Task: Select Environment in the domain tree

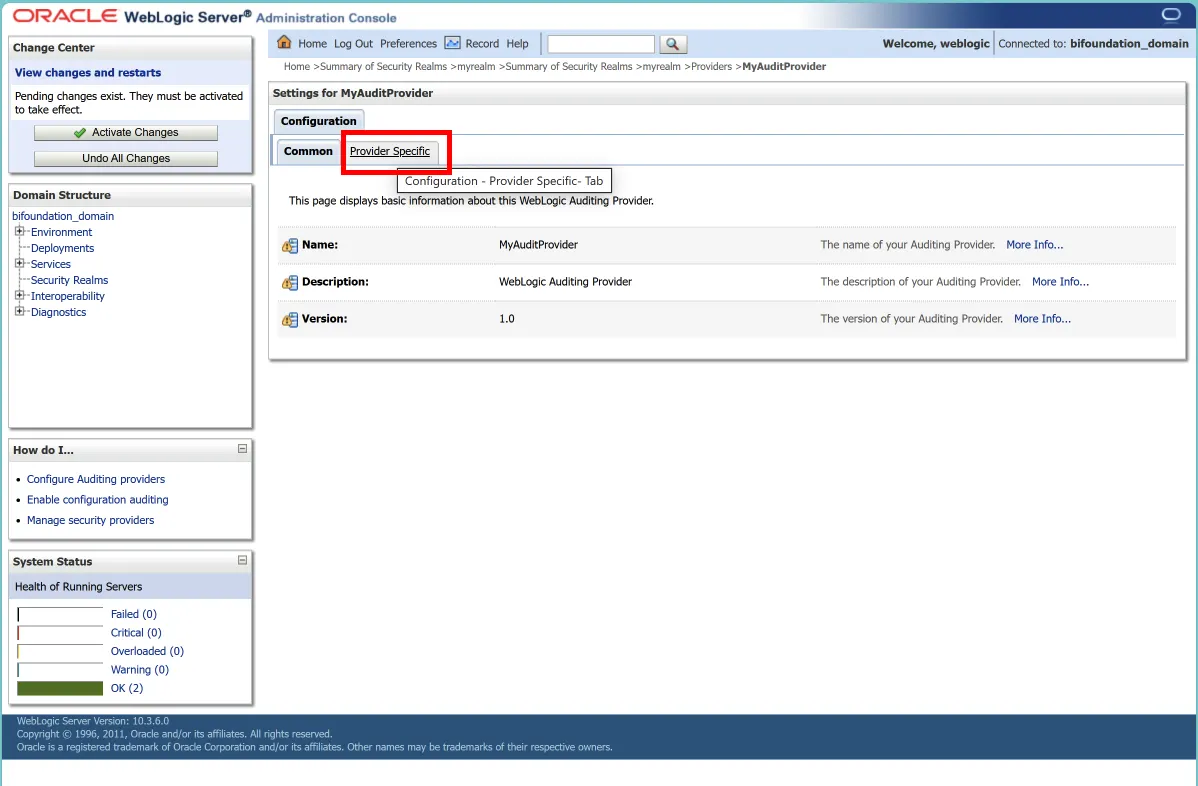Action: pos(61,232)
